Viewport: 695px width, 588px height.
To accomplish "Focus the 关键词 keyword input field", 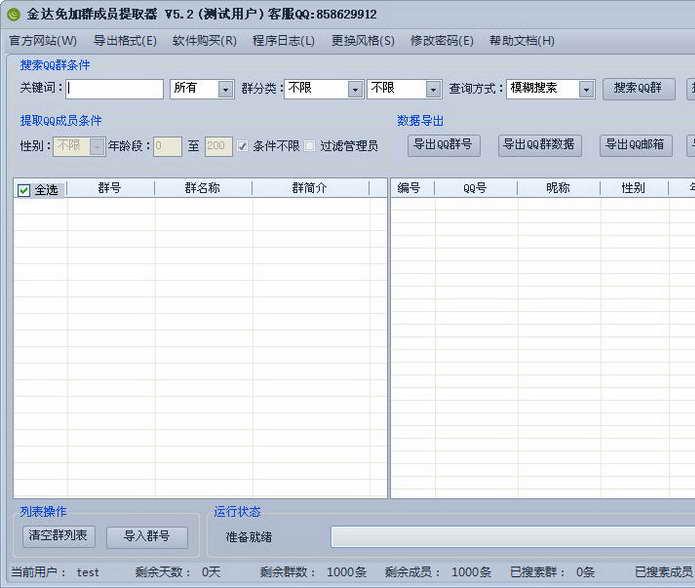I will click(x=115, y=89).
